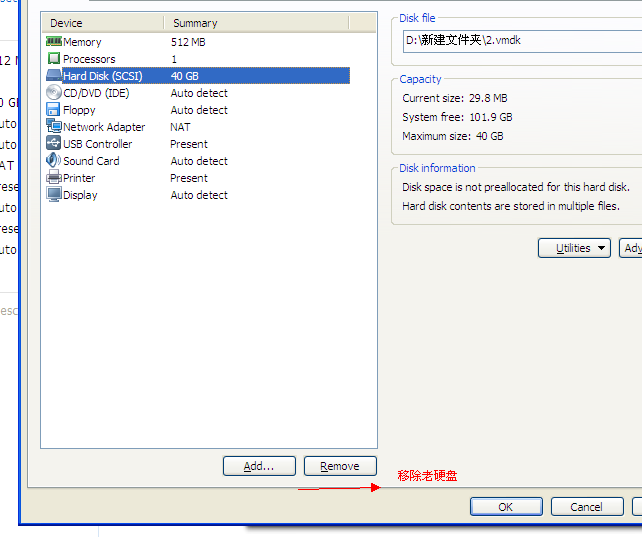Select the Memory row label
The image size is (642, 537).
(82, 42)
